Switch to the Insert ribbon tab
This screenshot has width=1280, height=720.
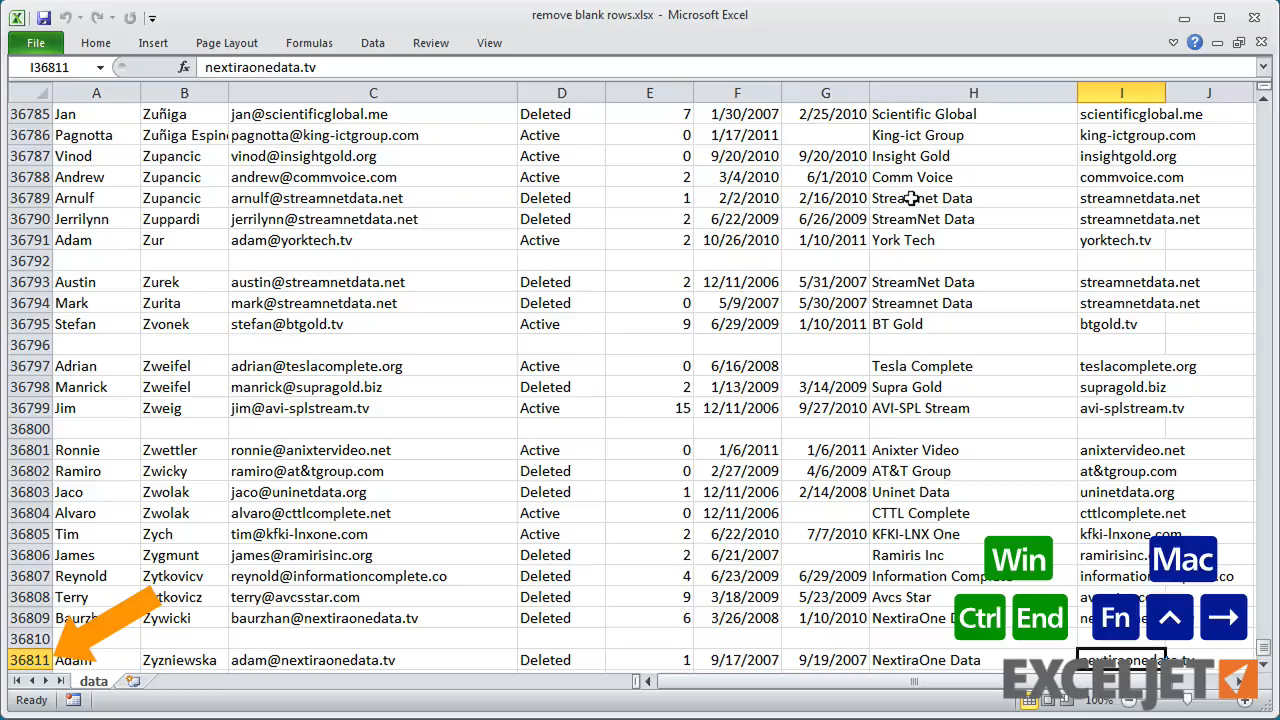click(x=153, y=43)
